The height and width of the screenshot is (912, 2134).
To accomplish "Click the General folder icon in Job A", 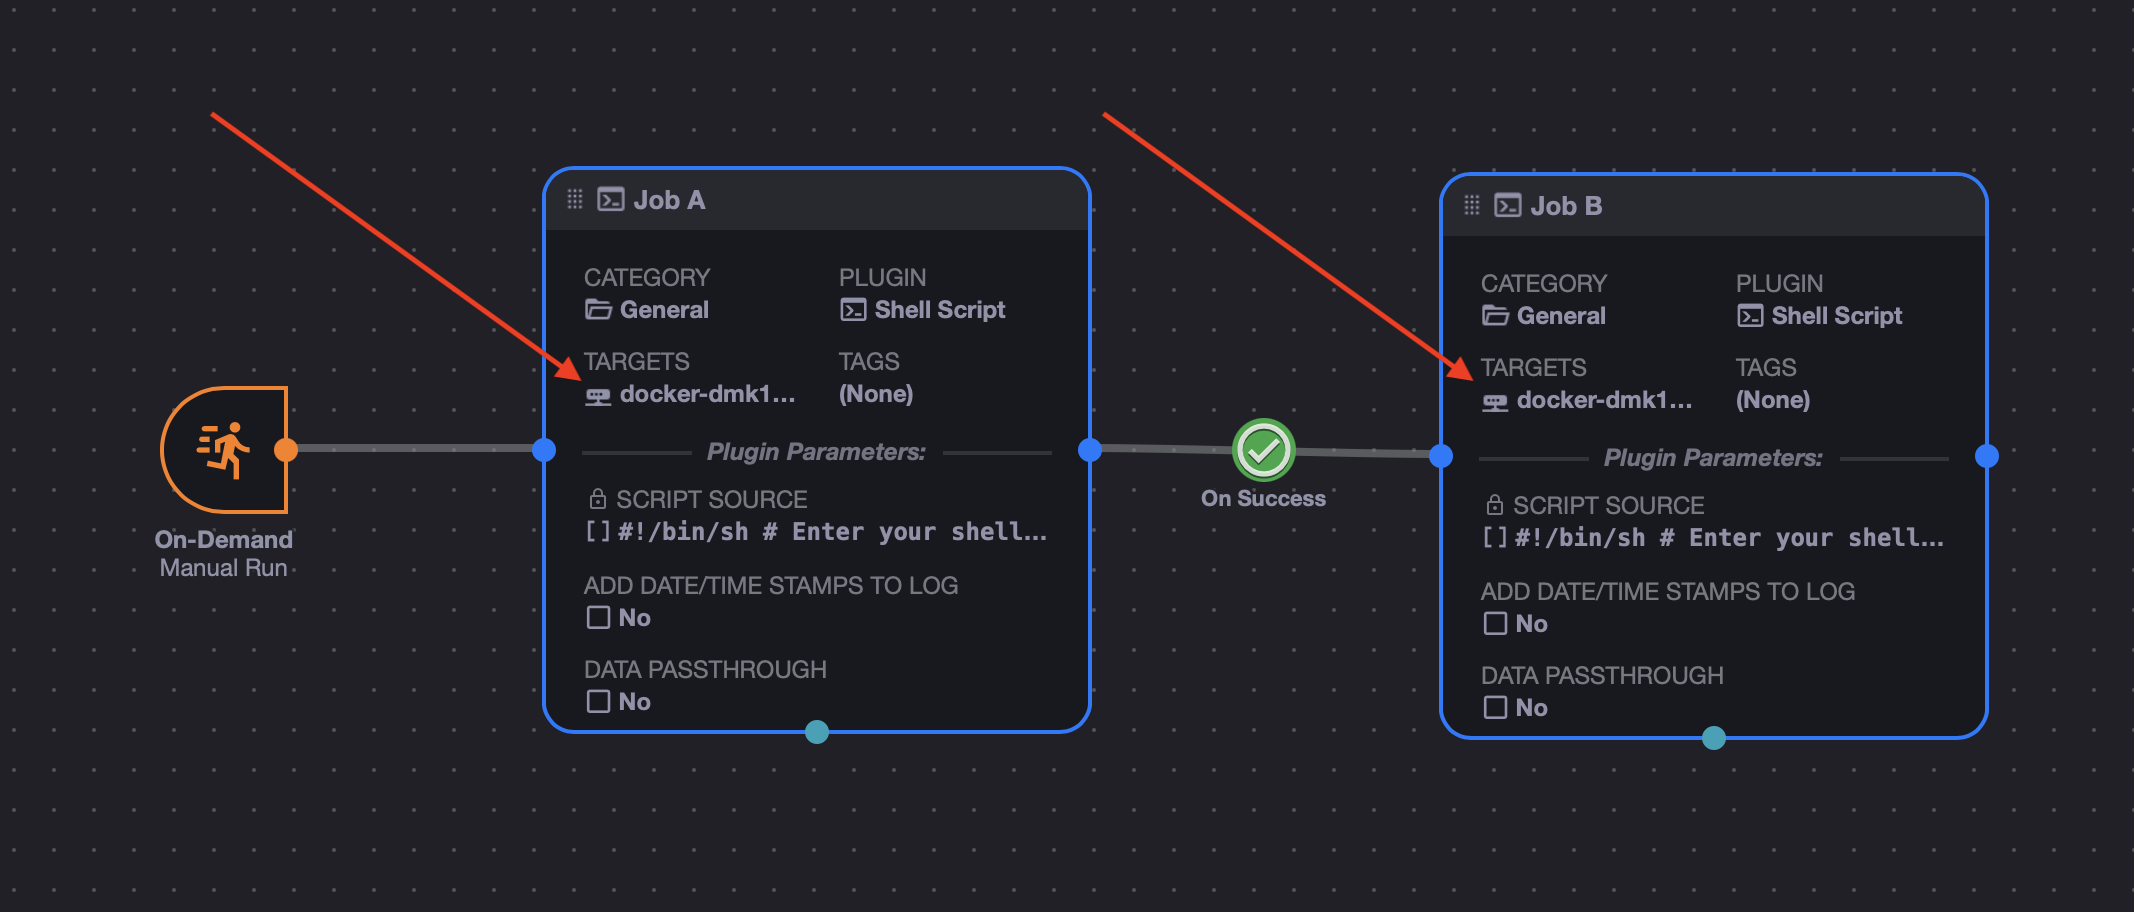I will tap(598, 310).
